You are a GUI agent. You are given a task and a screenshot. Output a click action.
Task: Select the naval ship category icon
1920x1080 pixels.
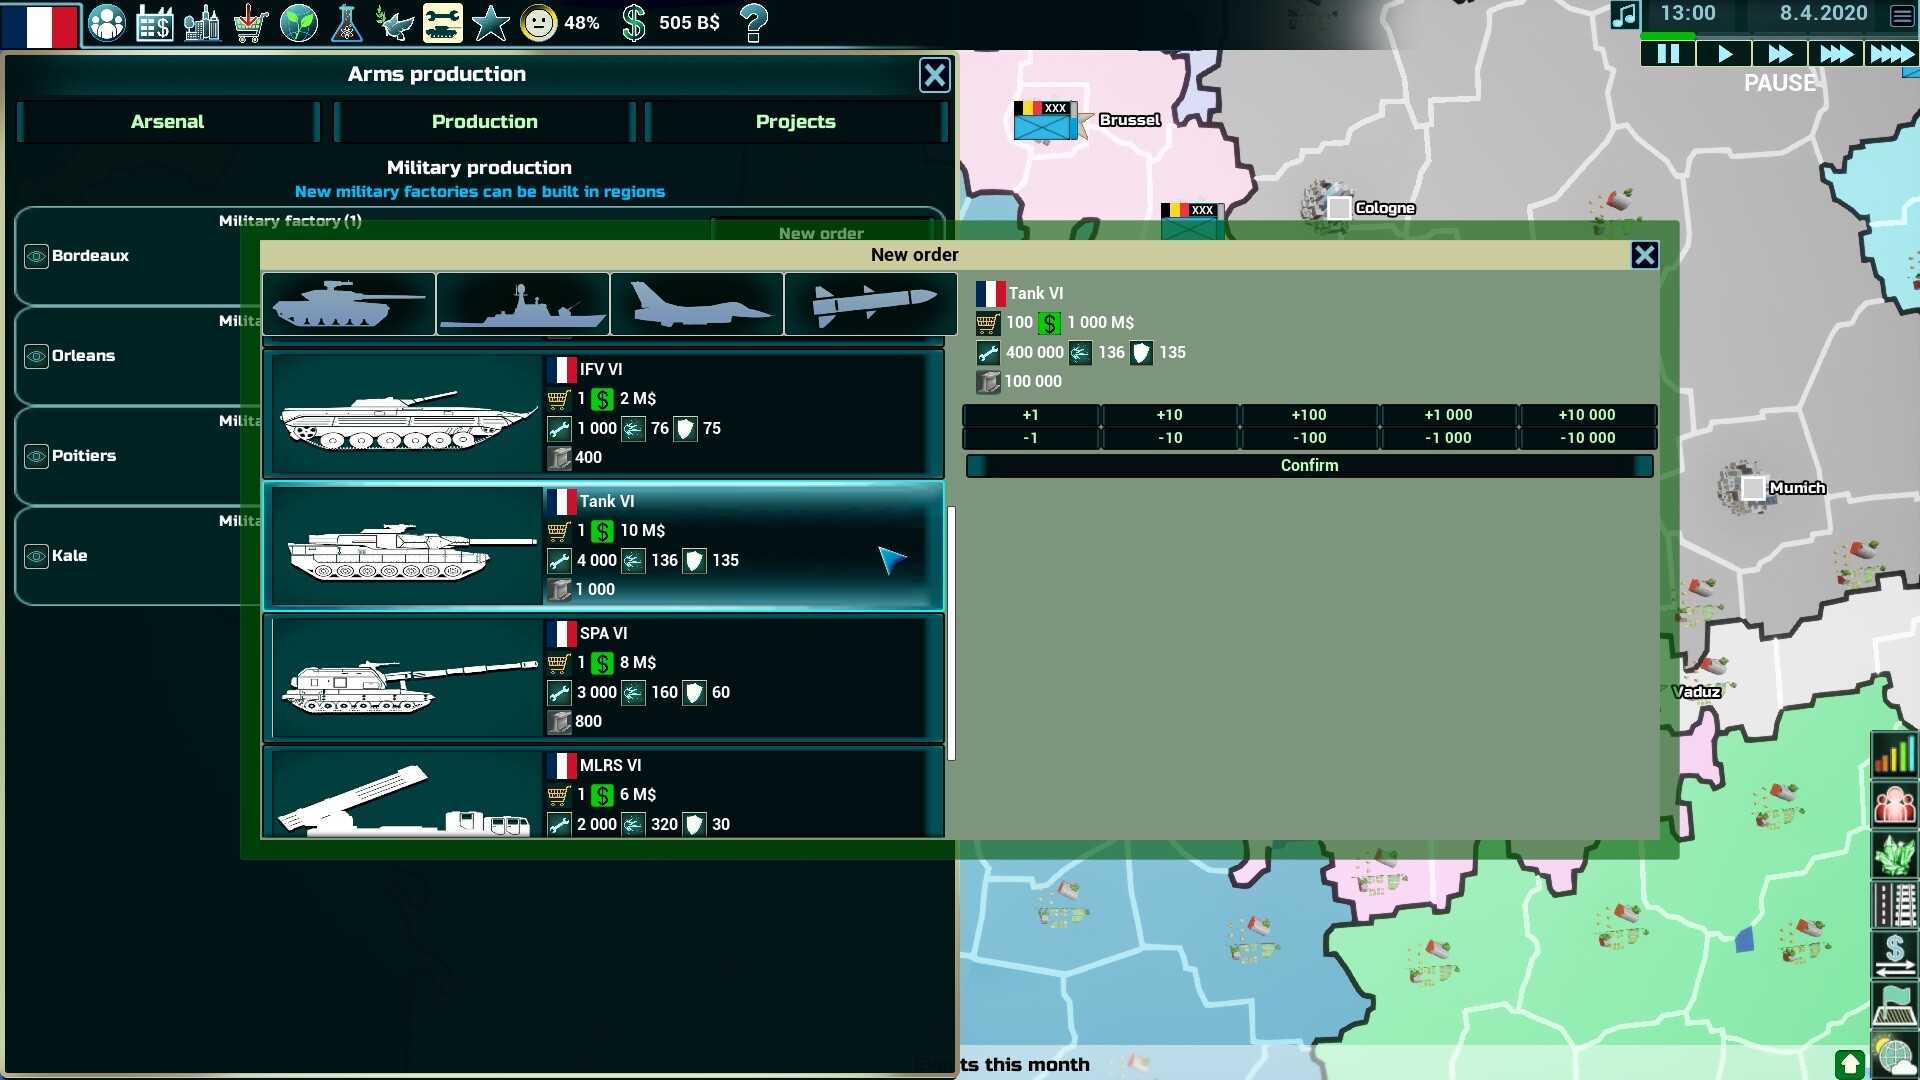point(522,304)
